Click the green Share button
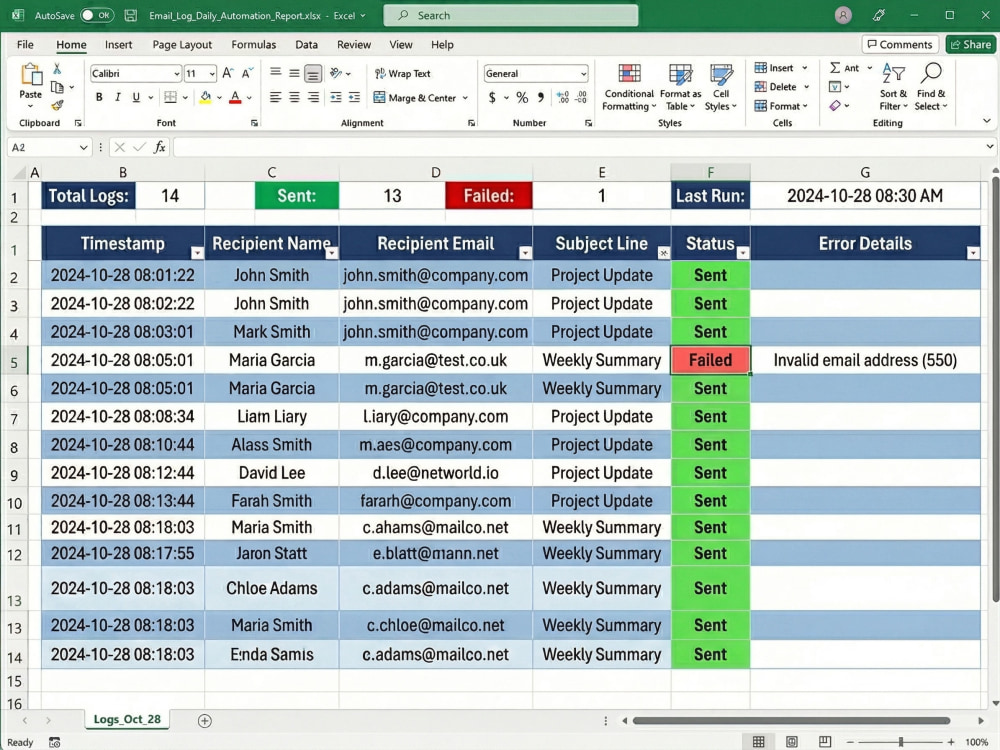Screen dimensions: 1000x750 pyautogui.click(x=971, y=44)
